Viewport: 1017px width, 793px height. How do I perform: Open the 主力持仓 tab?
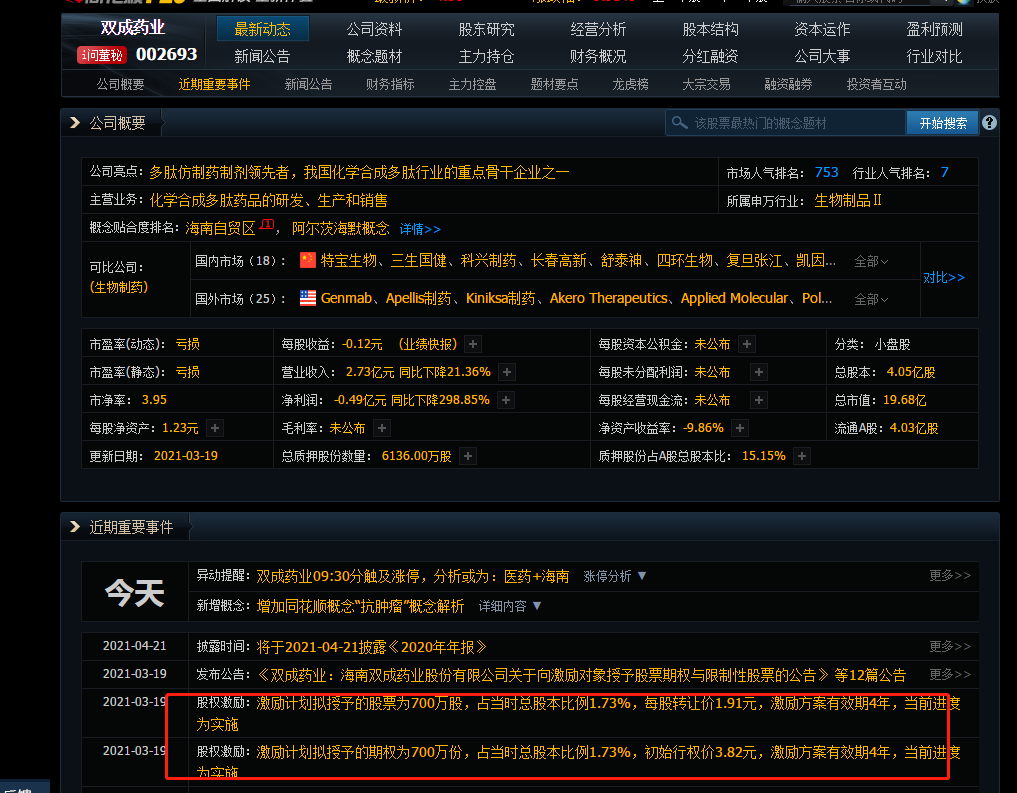point(486,56)
